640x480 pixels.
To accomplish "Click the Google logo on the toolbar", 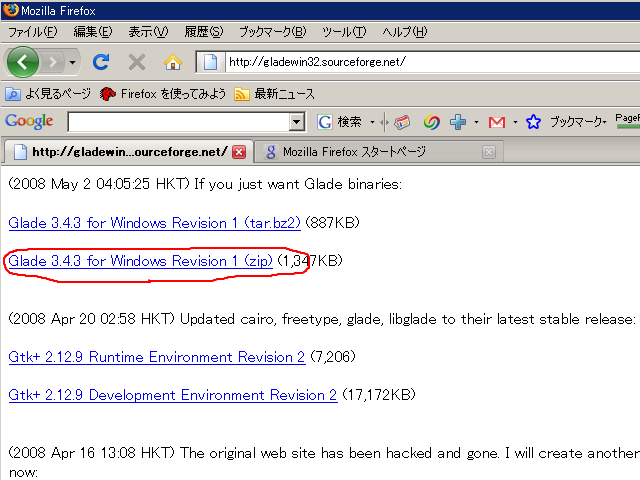I will tap(29, 121).
